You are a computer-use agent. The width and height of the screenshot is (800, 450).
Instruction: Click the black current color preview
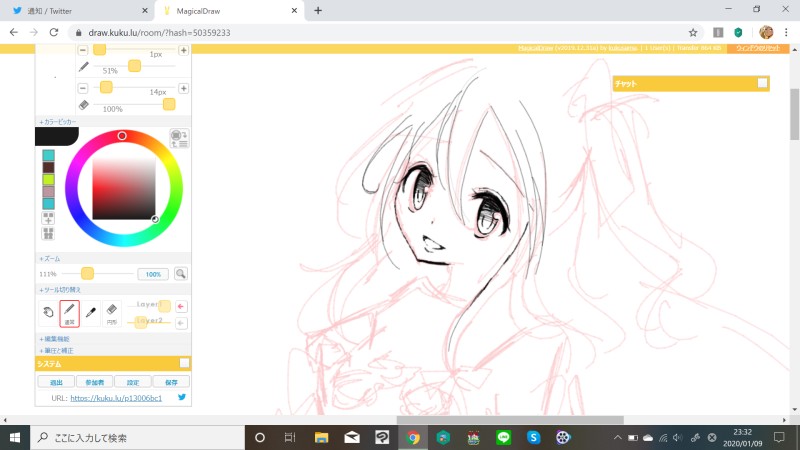[x=56, y=136]
